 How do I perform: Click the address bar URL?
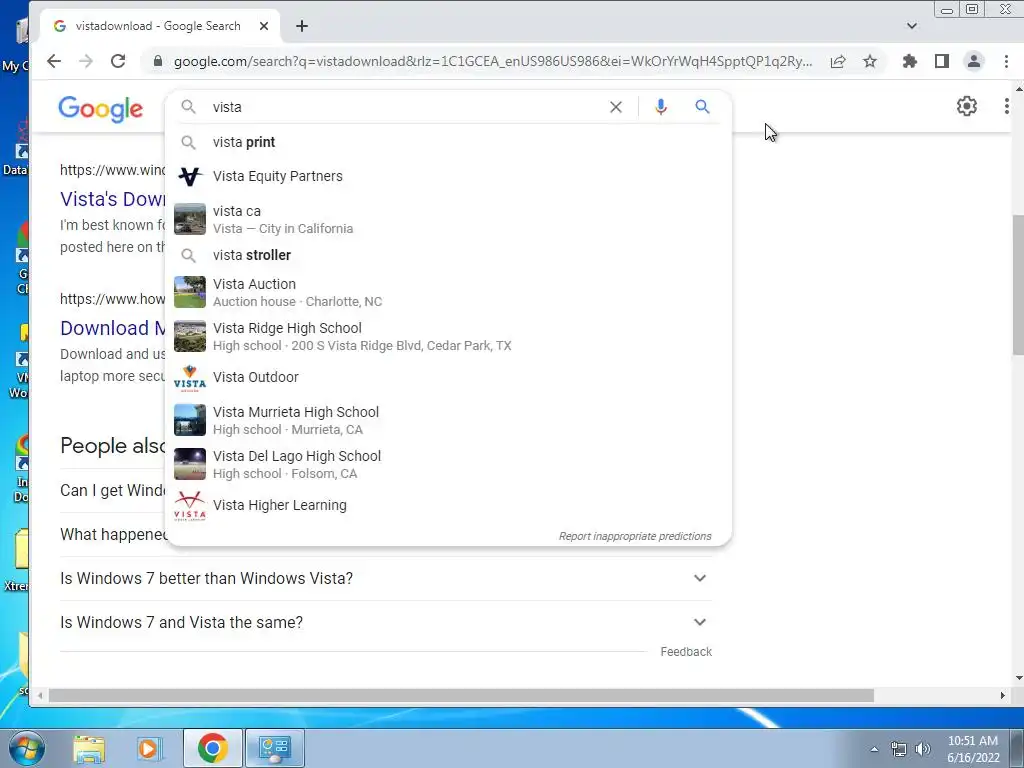[x=493, y=61]
